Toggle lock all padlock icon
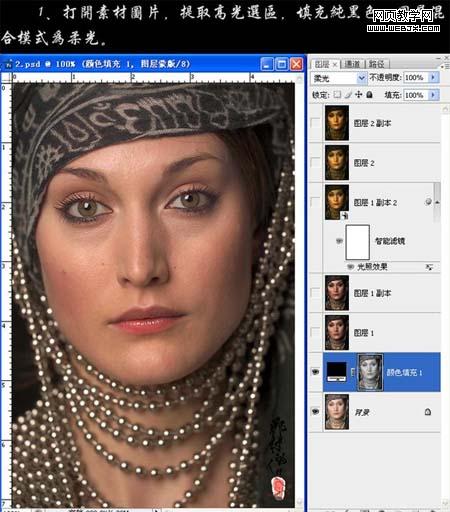This screenshot has height=512, width=450. (x=369, y=95)
